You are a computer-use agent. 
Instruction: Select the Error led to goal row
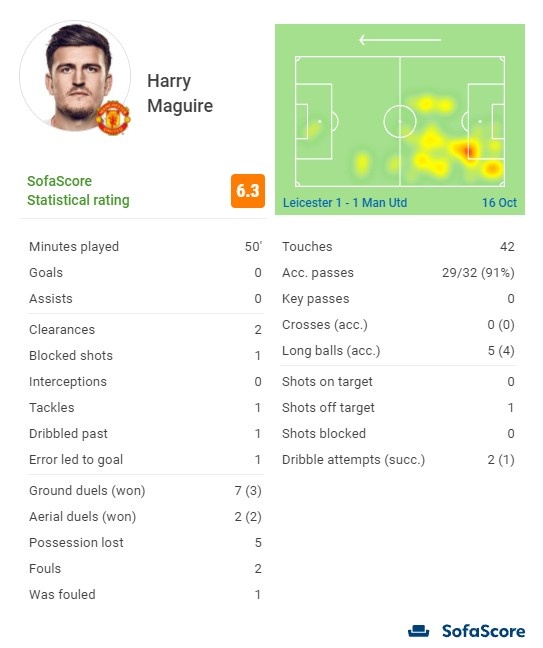point(145,460)
